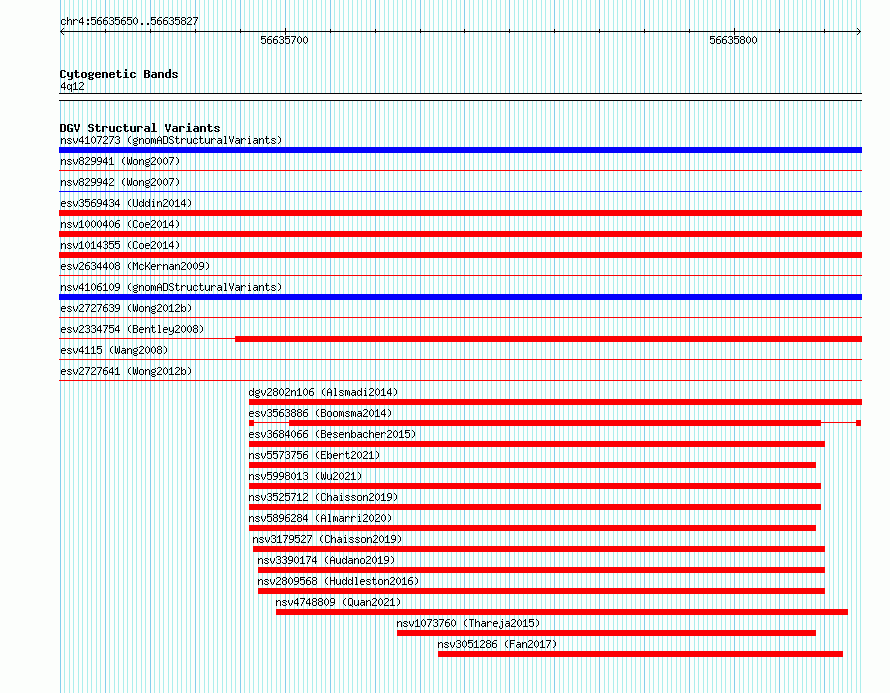Click nsv2809568 (Huddleston2016) label
Image resolution: width=890 pixels, height=693 pixels.
pos(338,581)
